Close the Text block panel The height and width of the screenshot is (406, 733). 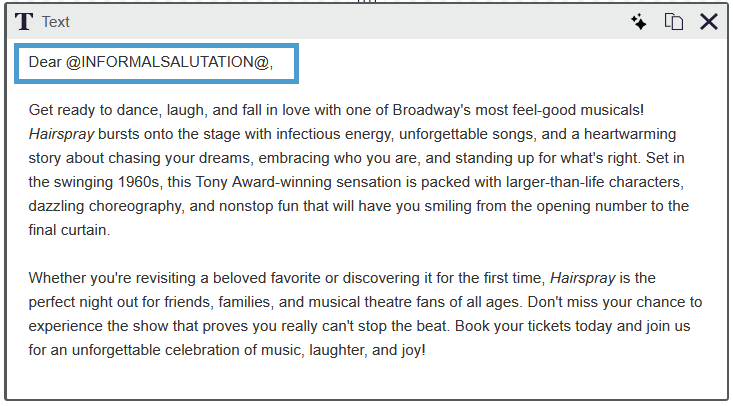(x=709, y=22)
